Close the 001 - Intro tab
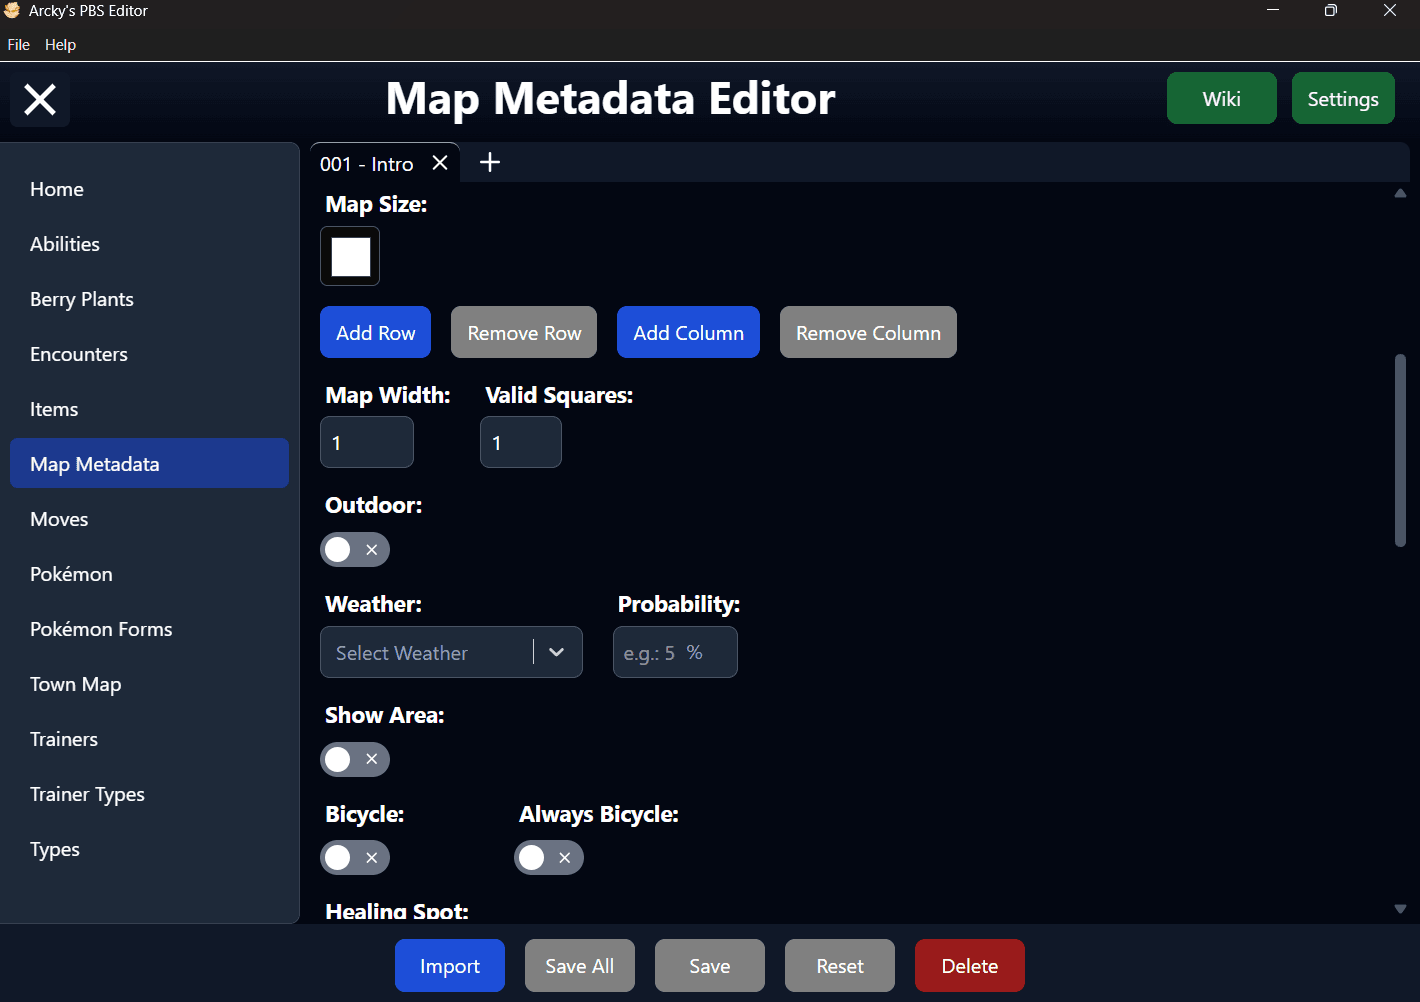This screenshot has width=1420, height=1002. coord(440,163)
